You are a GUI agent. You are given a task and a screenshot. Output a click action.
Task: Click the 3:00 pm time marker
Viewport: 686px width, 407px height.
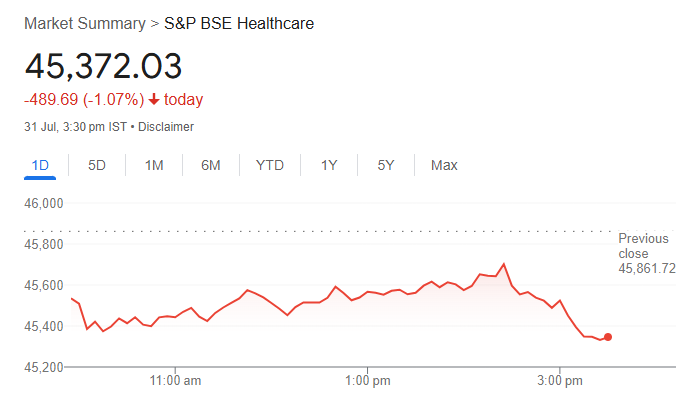[560, 381]
